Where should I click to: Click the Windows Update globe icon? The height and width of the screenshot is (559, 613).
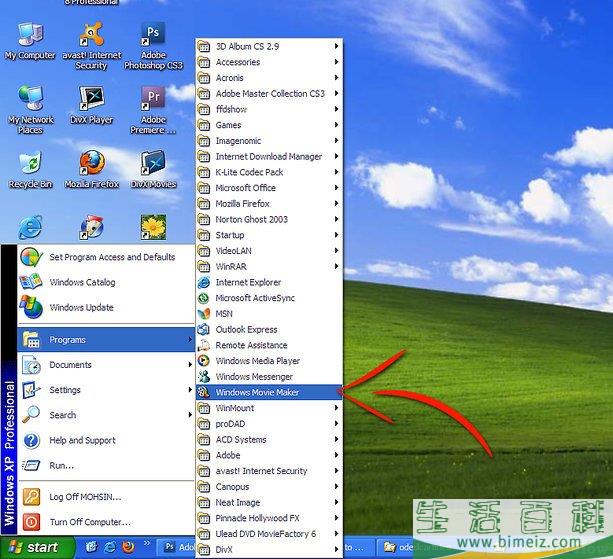[31, 307]
